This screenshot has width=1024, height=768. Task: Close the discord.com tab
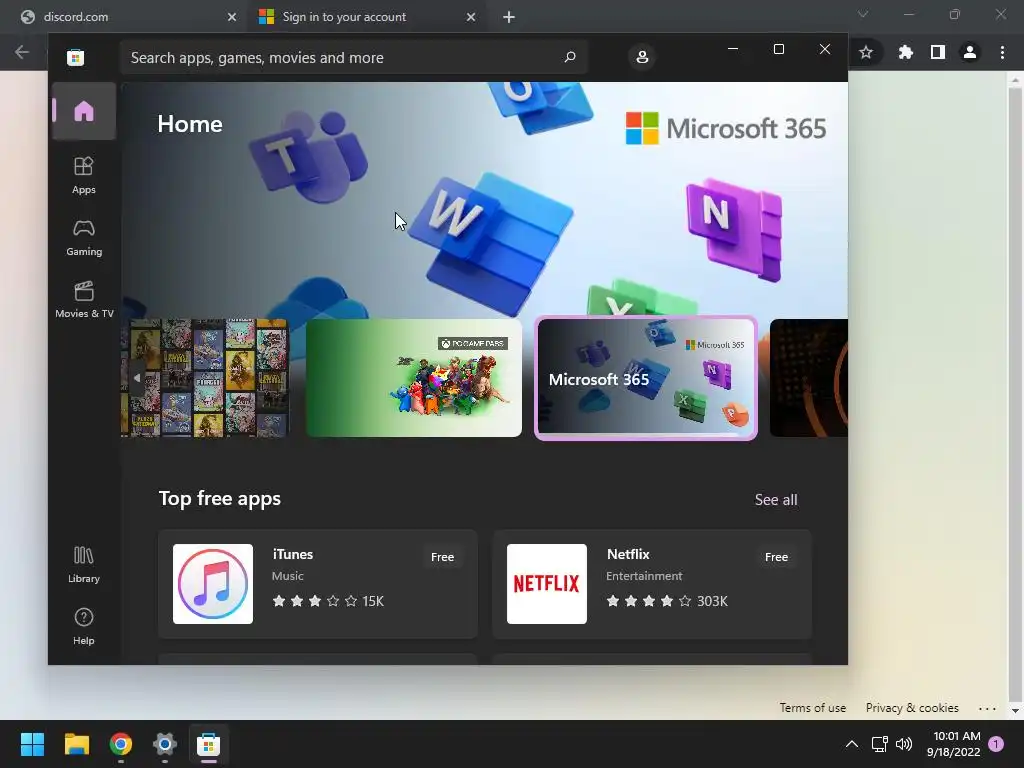[x=232, y=17]
